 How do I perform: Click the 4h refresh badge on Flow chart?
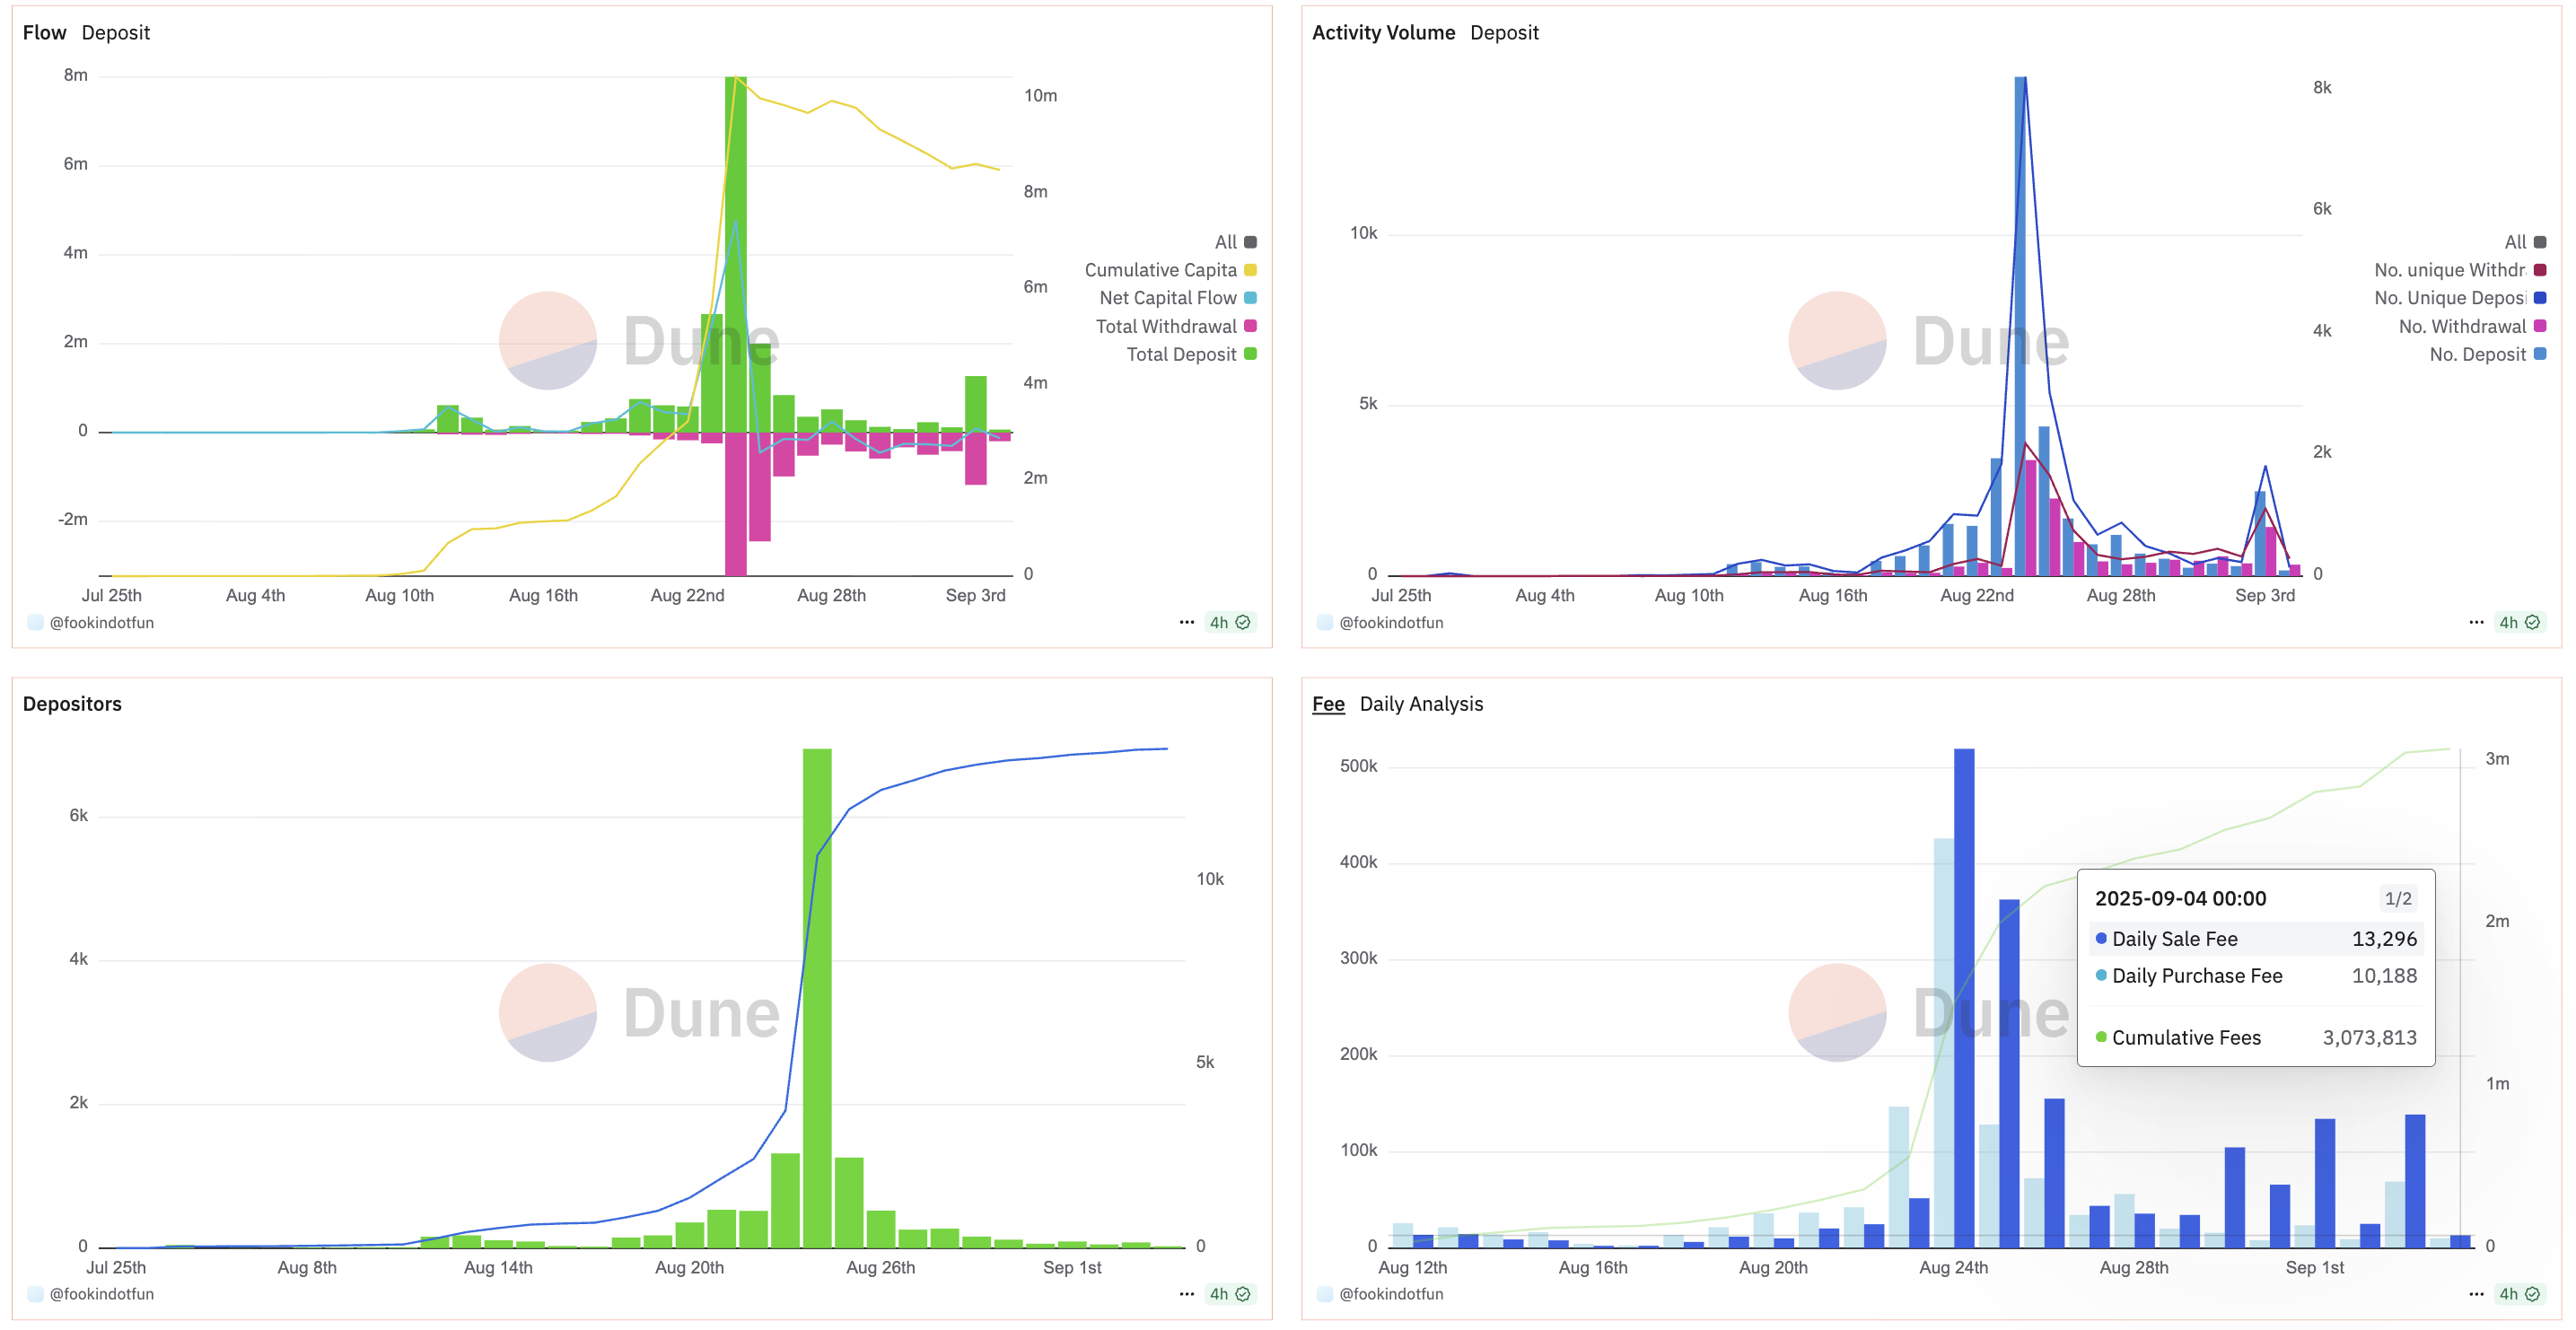click(x=1229, y=622)
